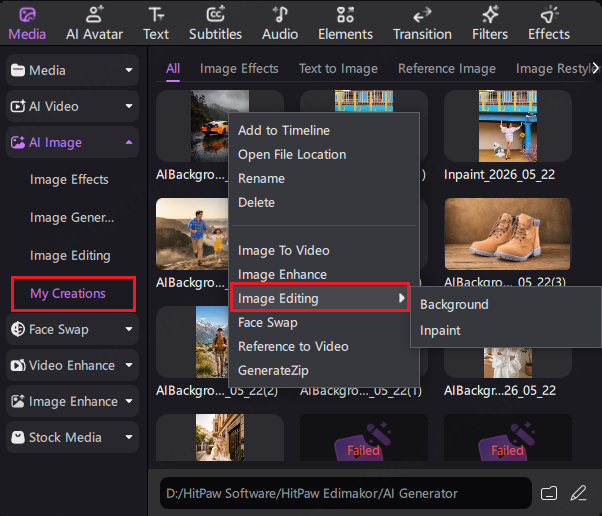Click the AI Image icon in sidebar
This screenshot has height=516, width=602.
[18, 142]
